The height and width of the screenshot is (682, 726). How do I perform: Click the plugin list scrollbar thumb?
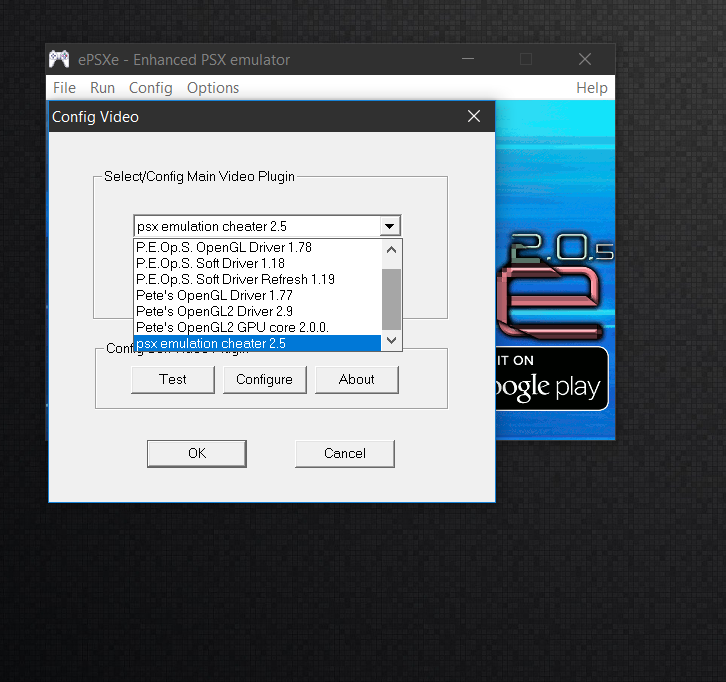(391, 299)
